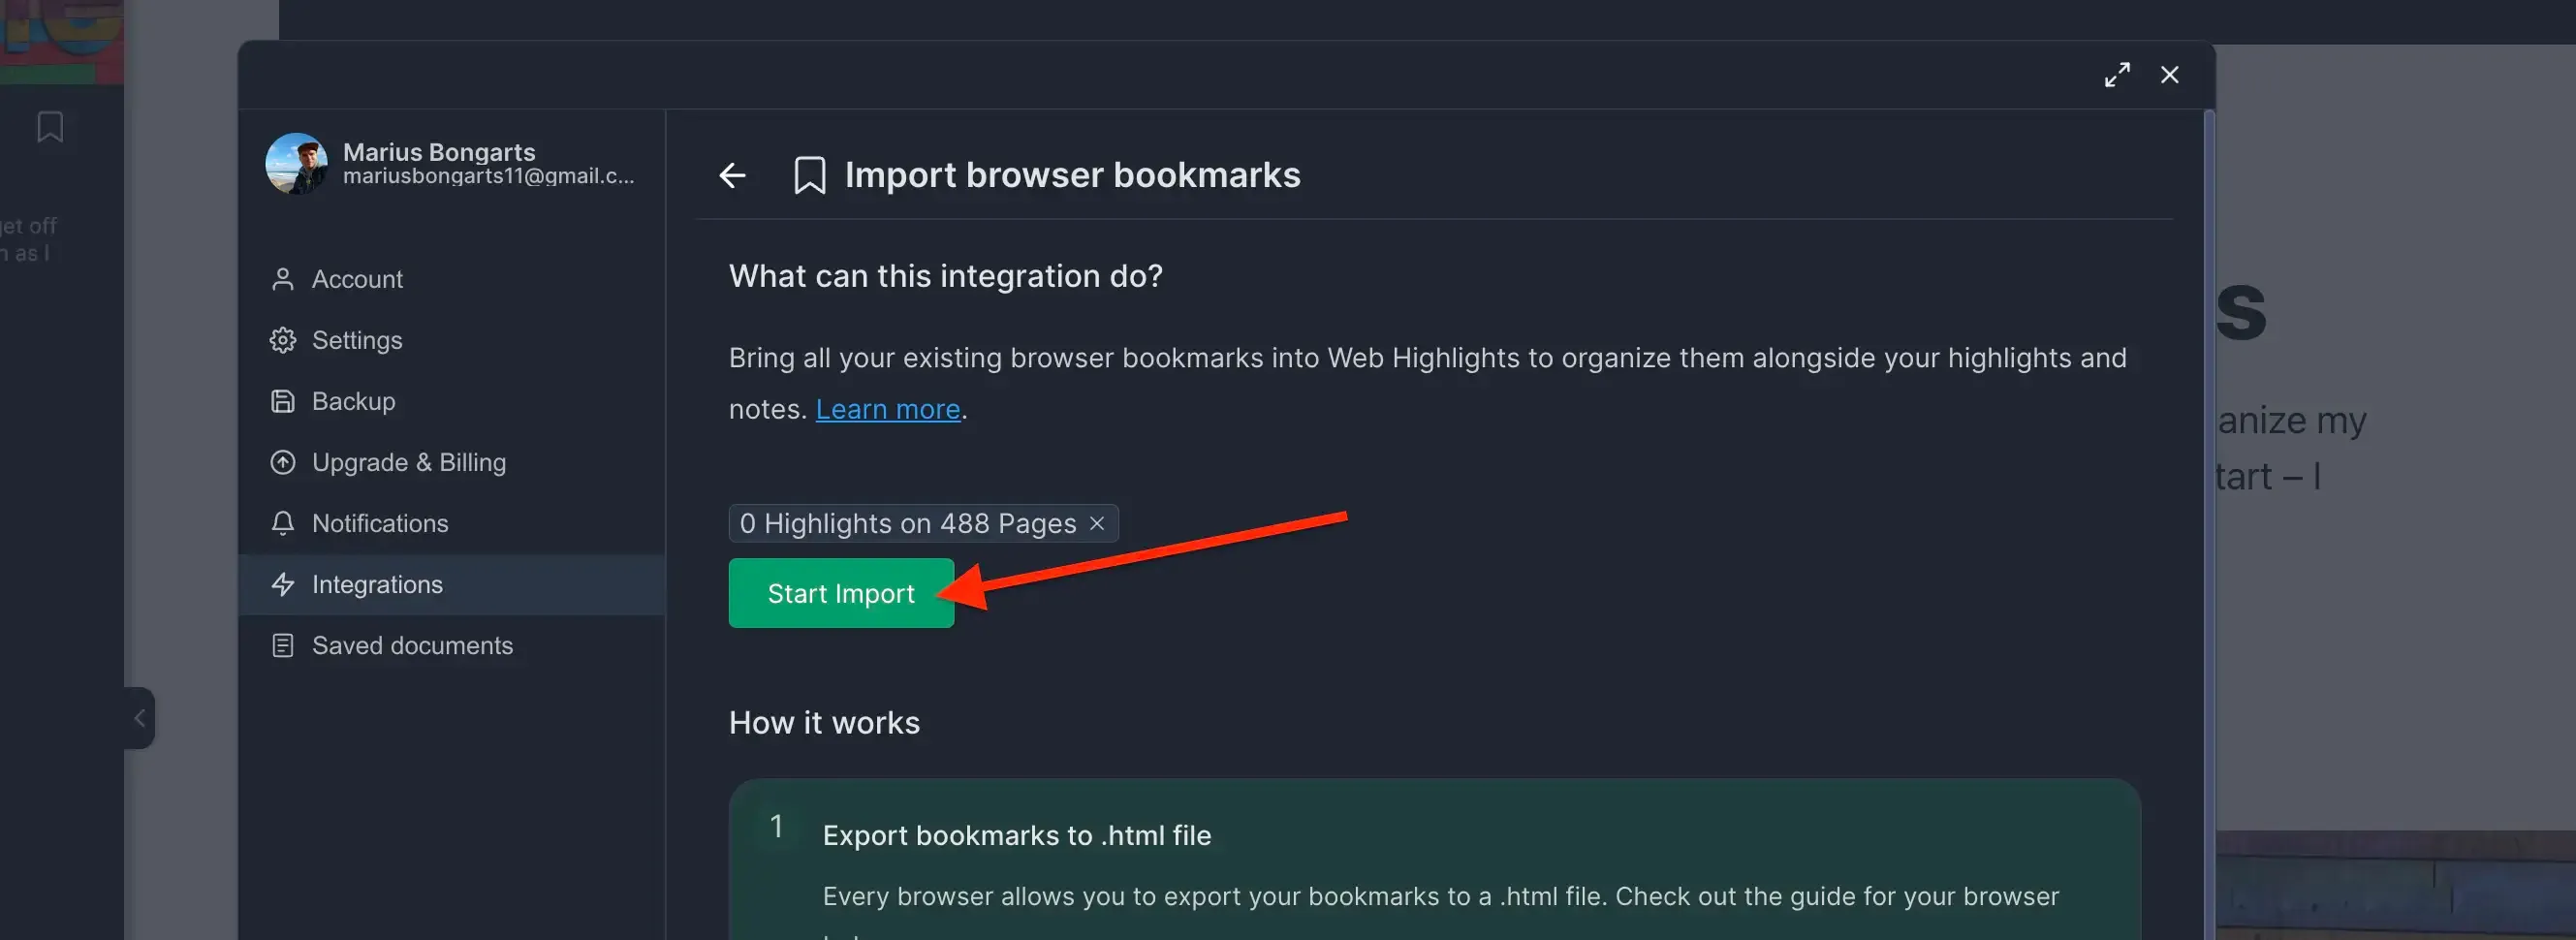Click the Start Import button
The height and width of the screenshot is (940, 2576).
(841, 593)
